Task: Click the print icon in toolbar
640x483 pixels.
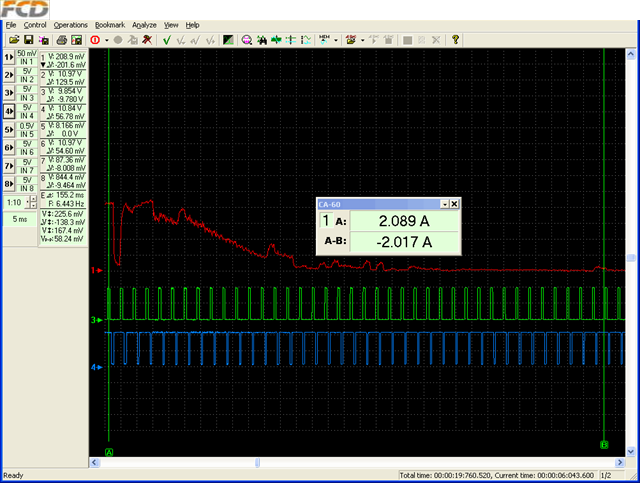Action: (x=61, y=40)
